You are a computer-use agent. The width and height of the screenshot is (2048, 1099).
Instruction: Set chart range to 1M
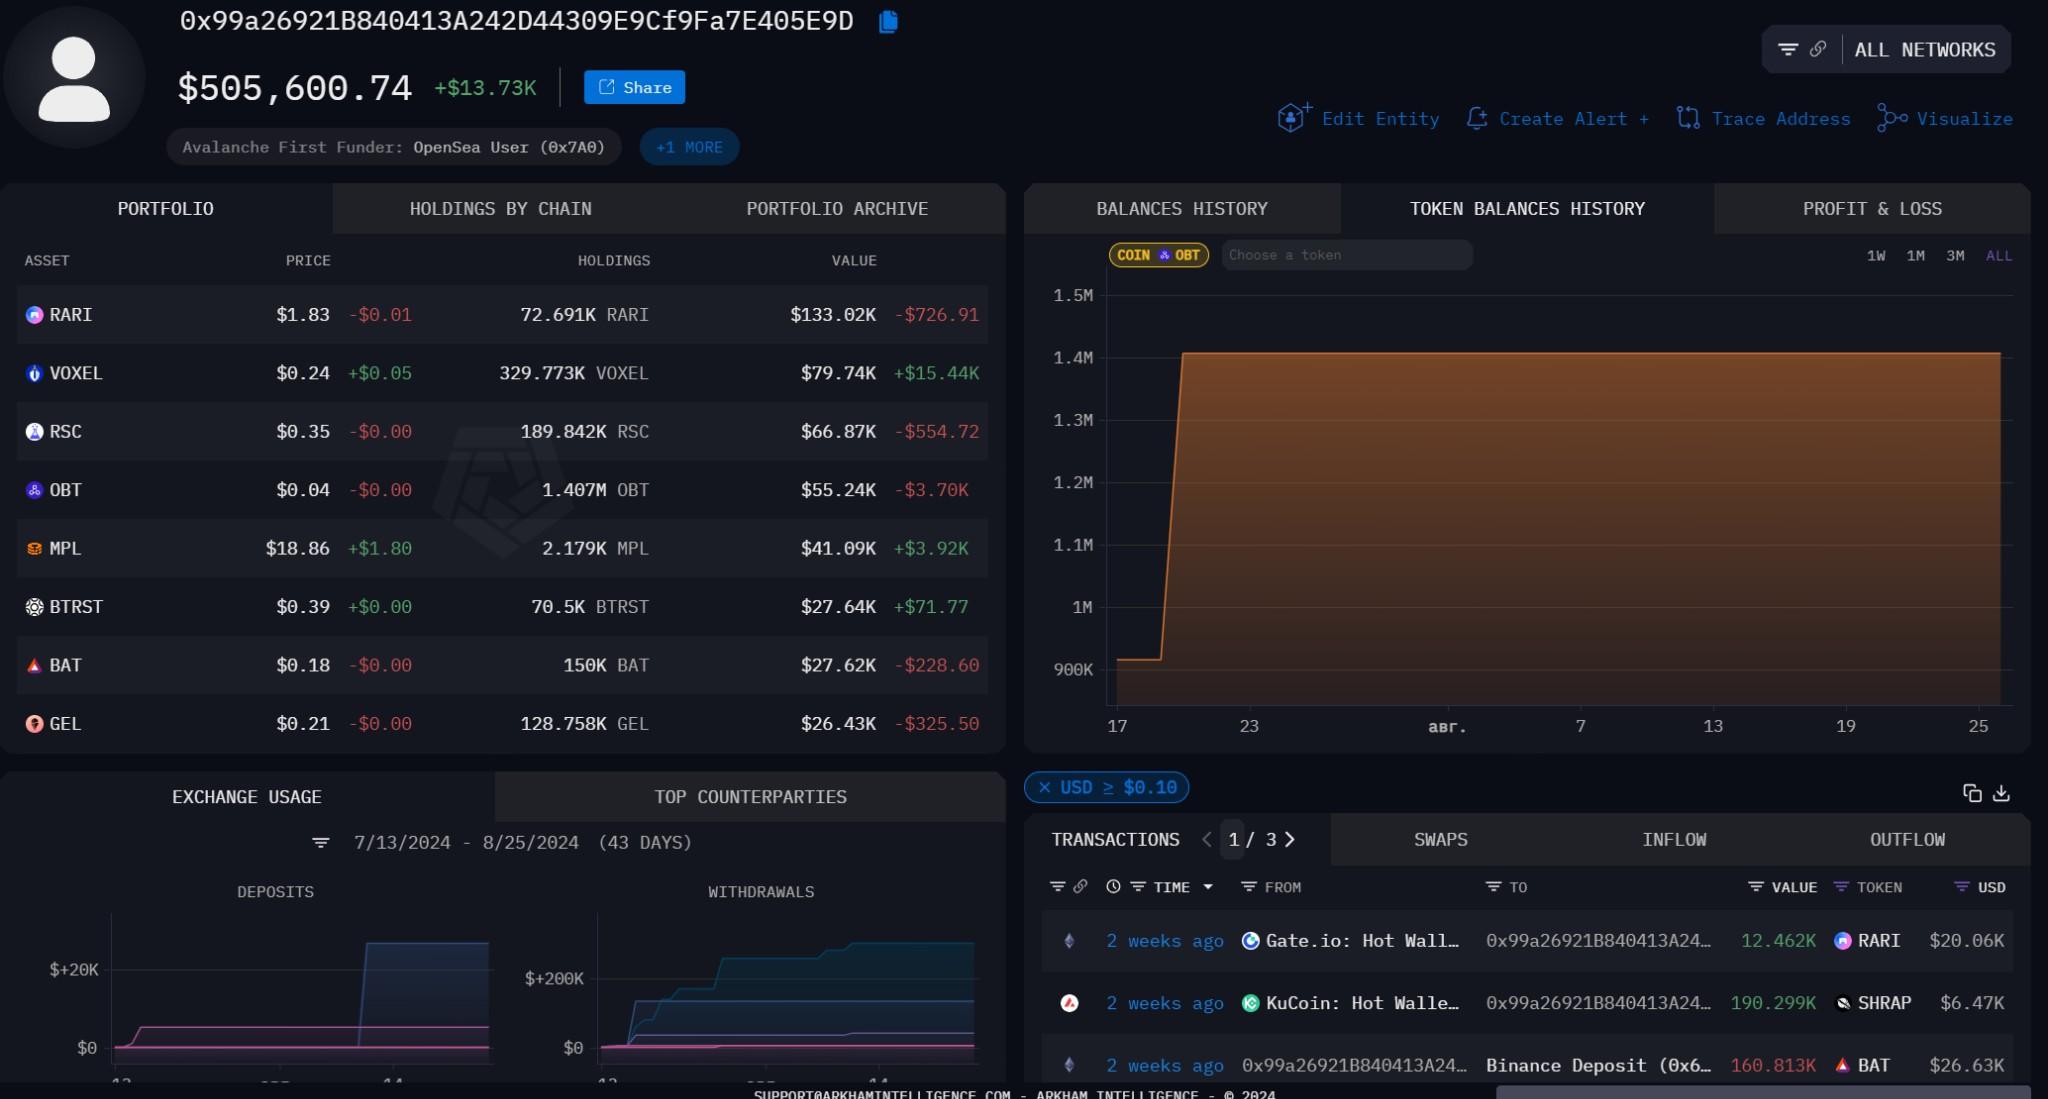(x=1915, y=256)
